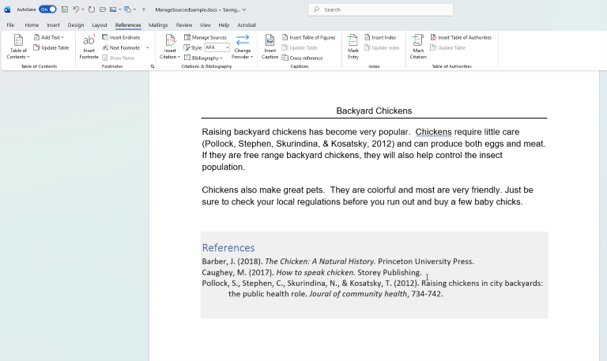Click the Mark Entry icon
Image resolution: width=607 pixels, height=361 pixels.
(x=353, y=41)
